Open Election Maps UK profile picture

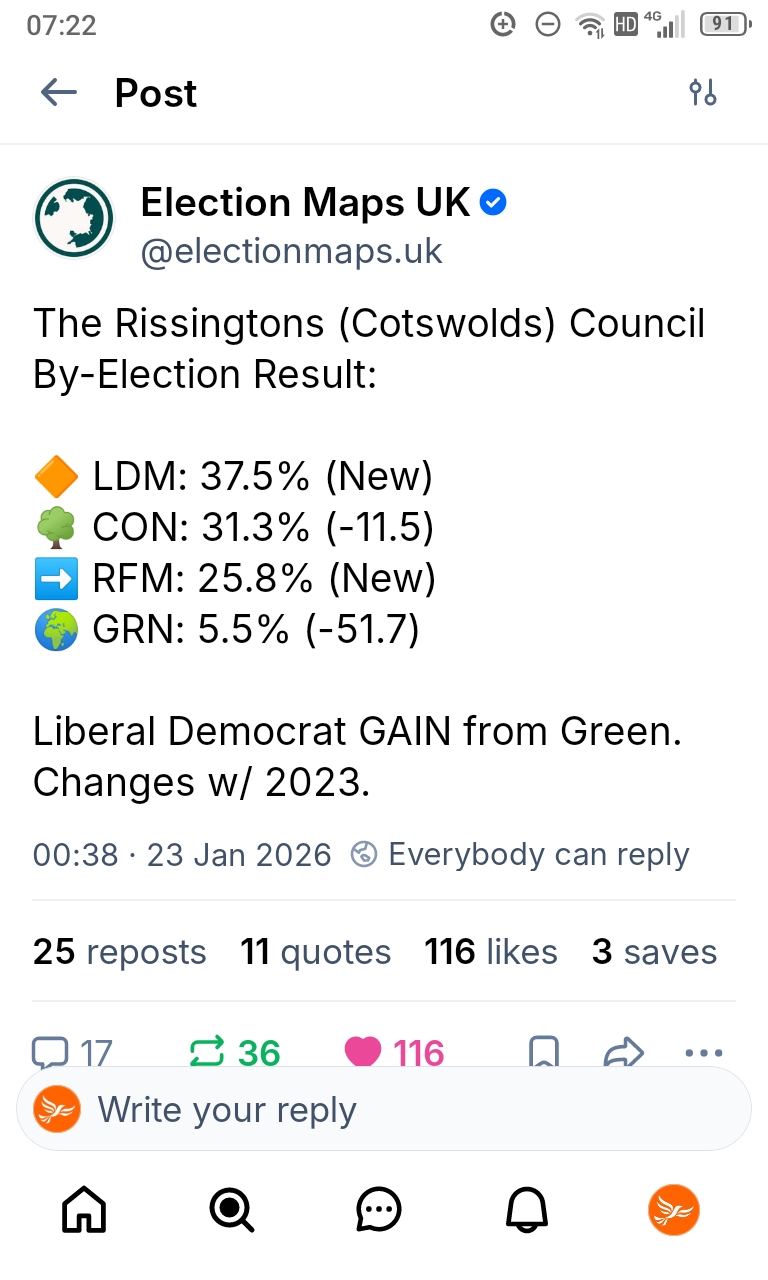[75, 218]
